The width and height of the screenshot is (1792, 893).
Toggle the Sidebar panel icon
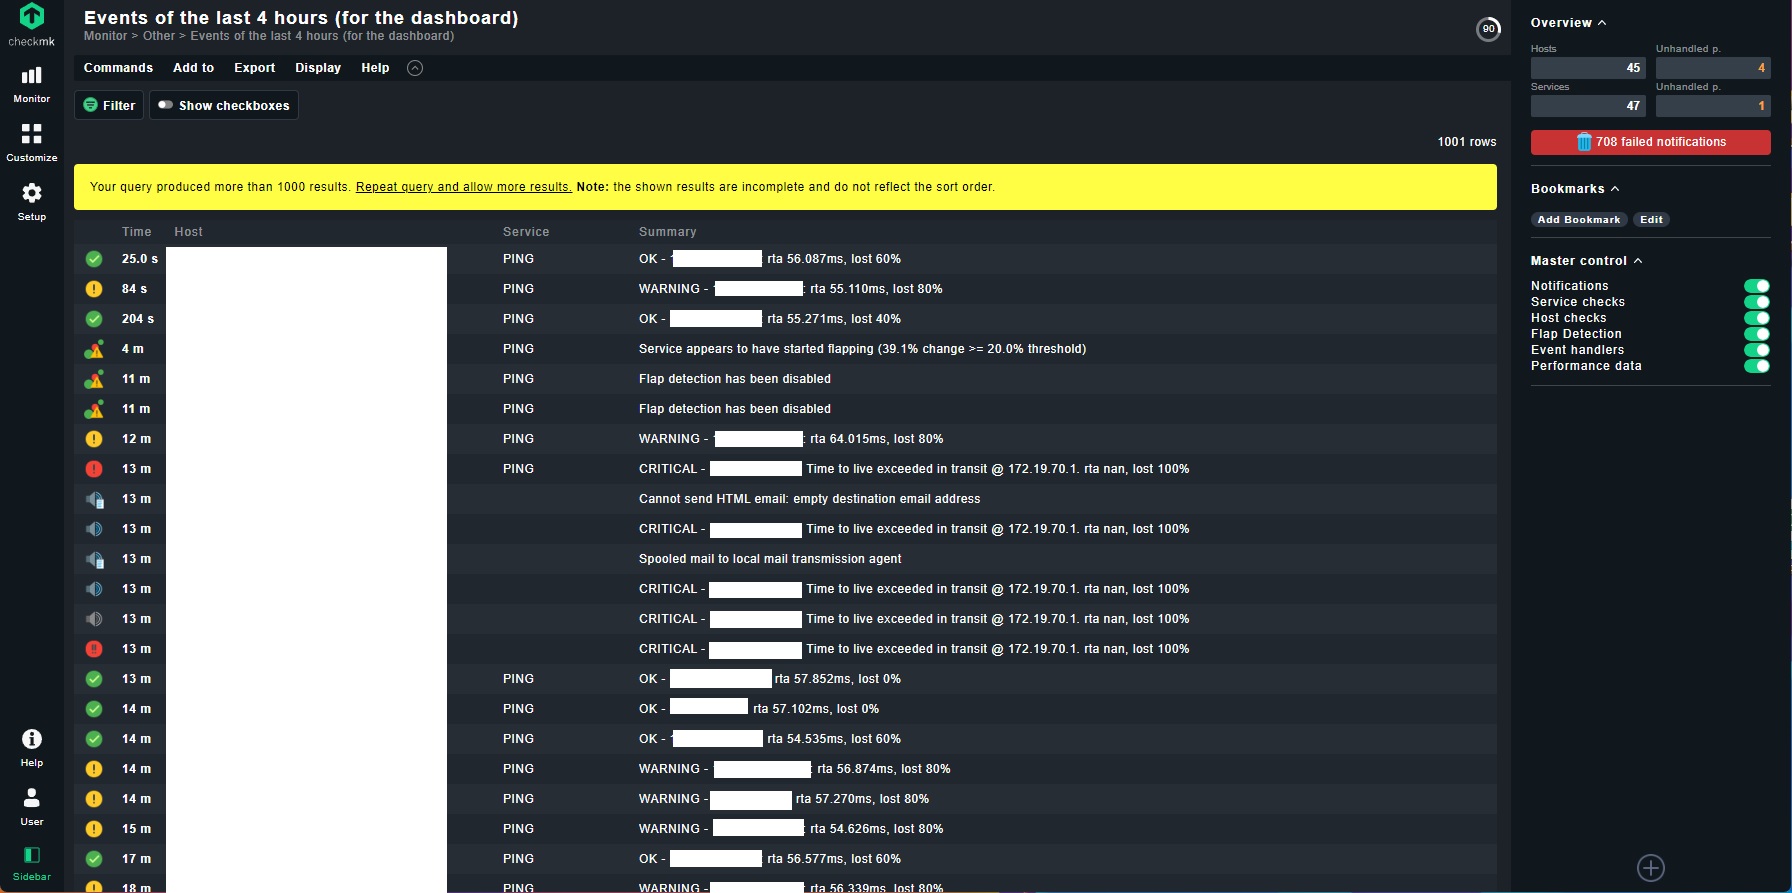tap(31, 863)
